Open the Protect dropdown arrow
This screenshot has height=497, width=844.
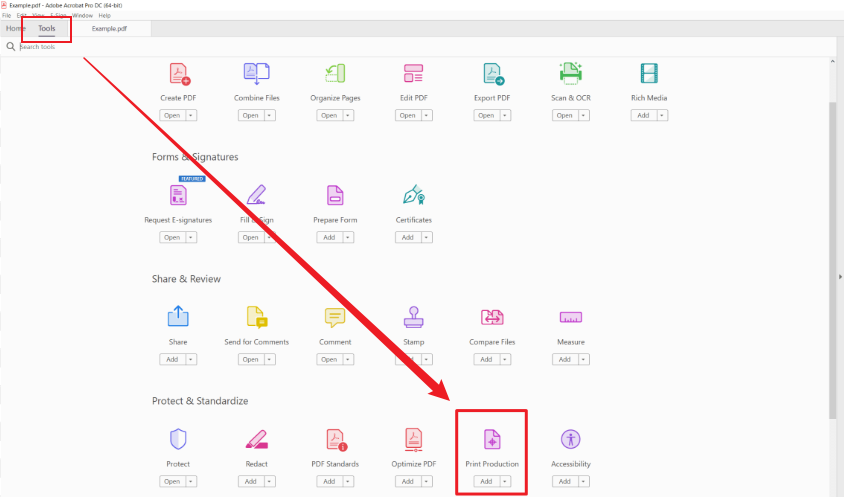(191, 481)
